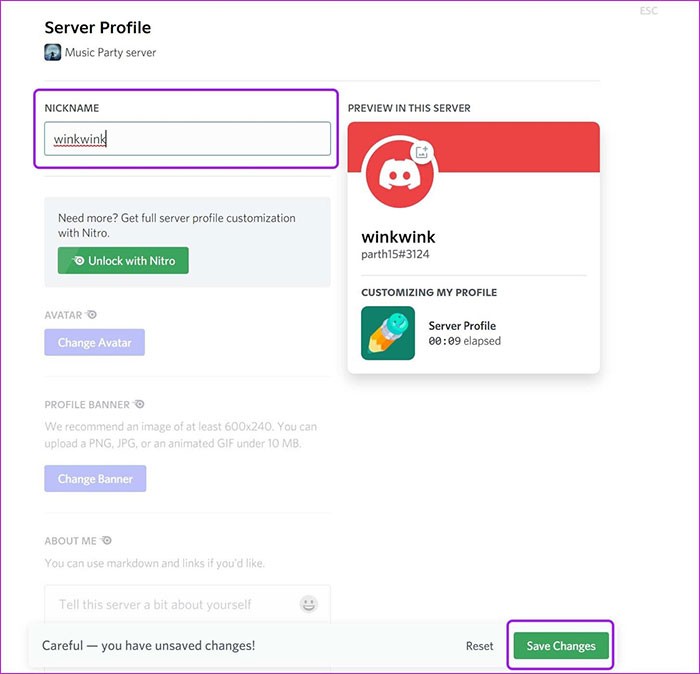
Task: Save the unsaved profile changes
Action: pos(561,646)
